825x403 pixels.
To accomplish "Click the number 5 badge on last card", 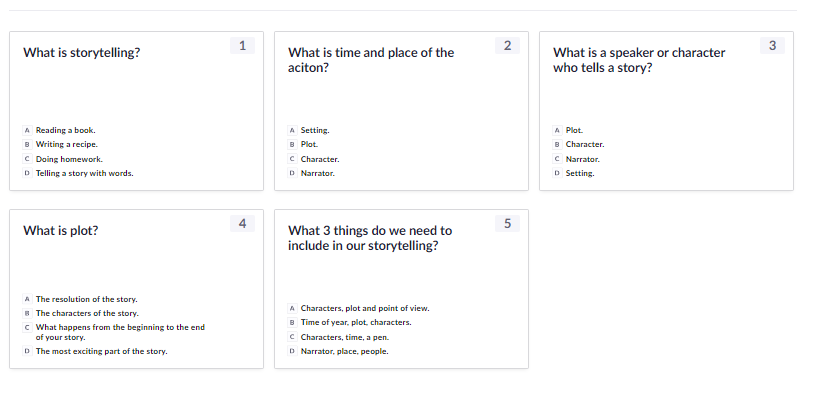I will click(508, 224).
